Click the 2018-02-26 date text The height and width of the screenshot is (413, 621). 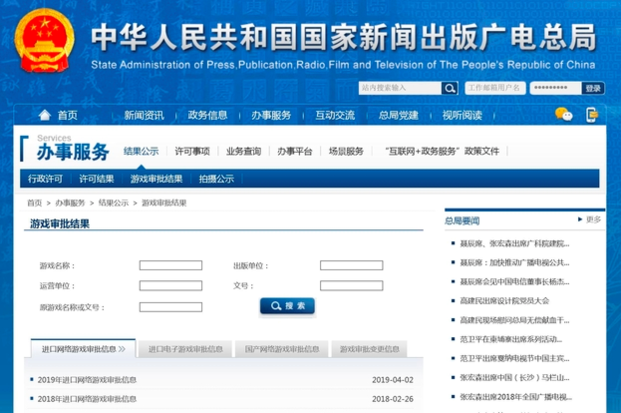coord(392,399)
